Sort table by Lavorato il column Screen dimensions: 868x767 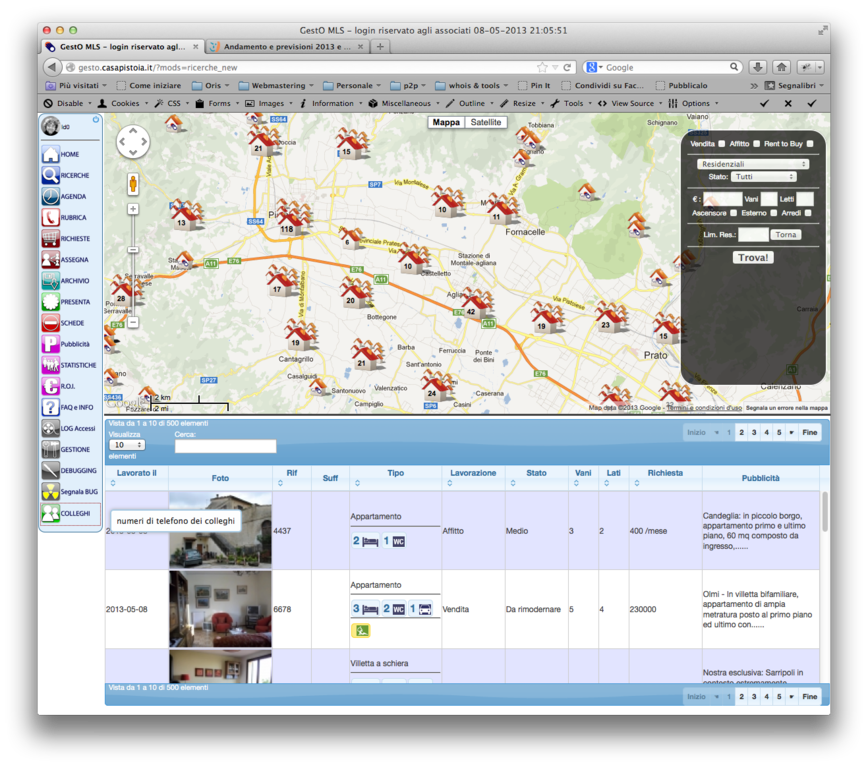pyautogui.click(x=137, y=478)
